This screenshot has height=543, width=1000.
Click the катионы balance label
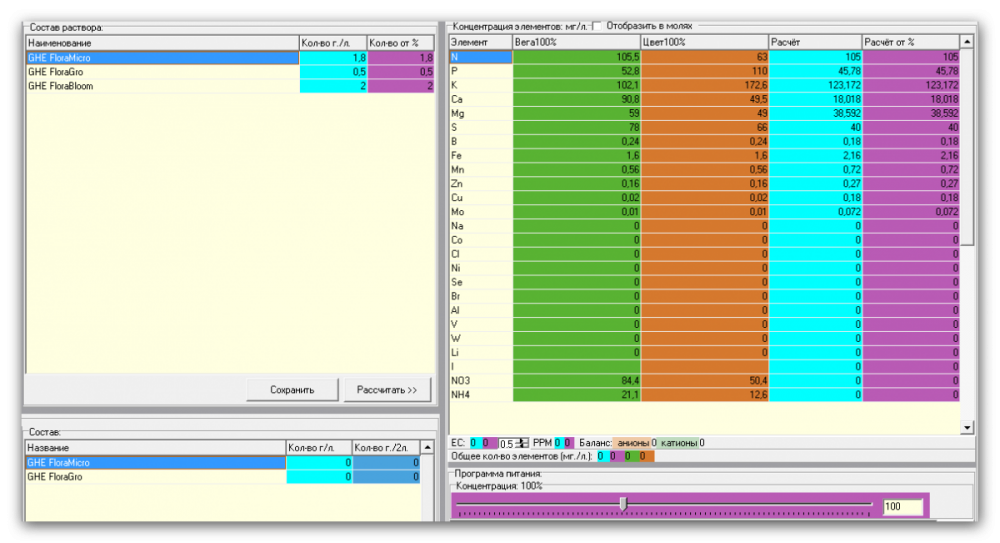pyautogui.click(x=679, y=443)
